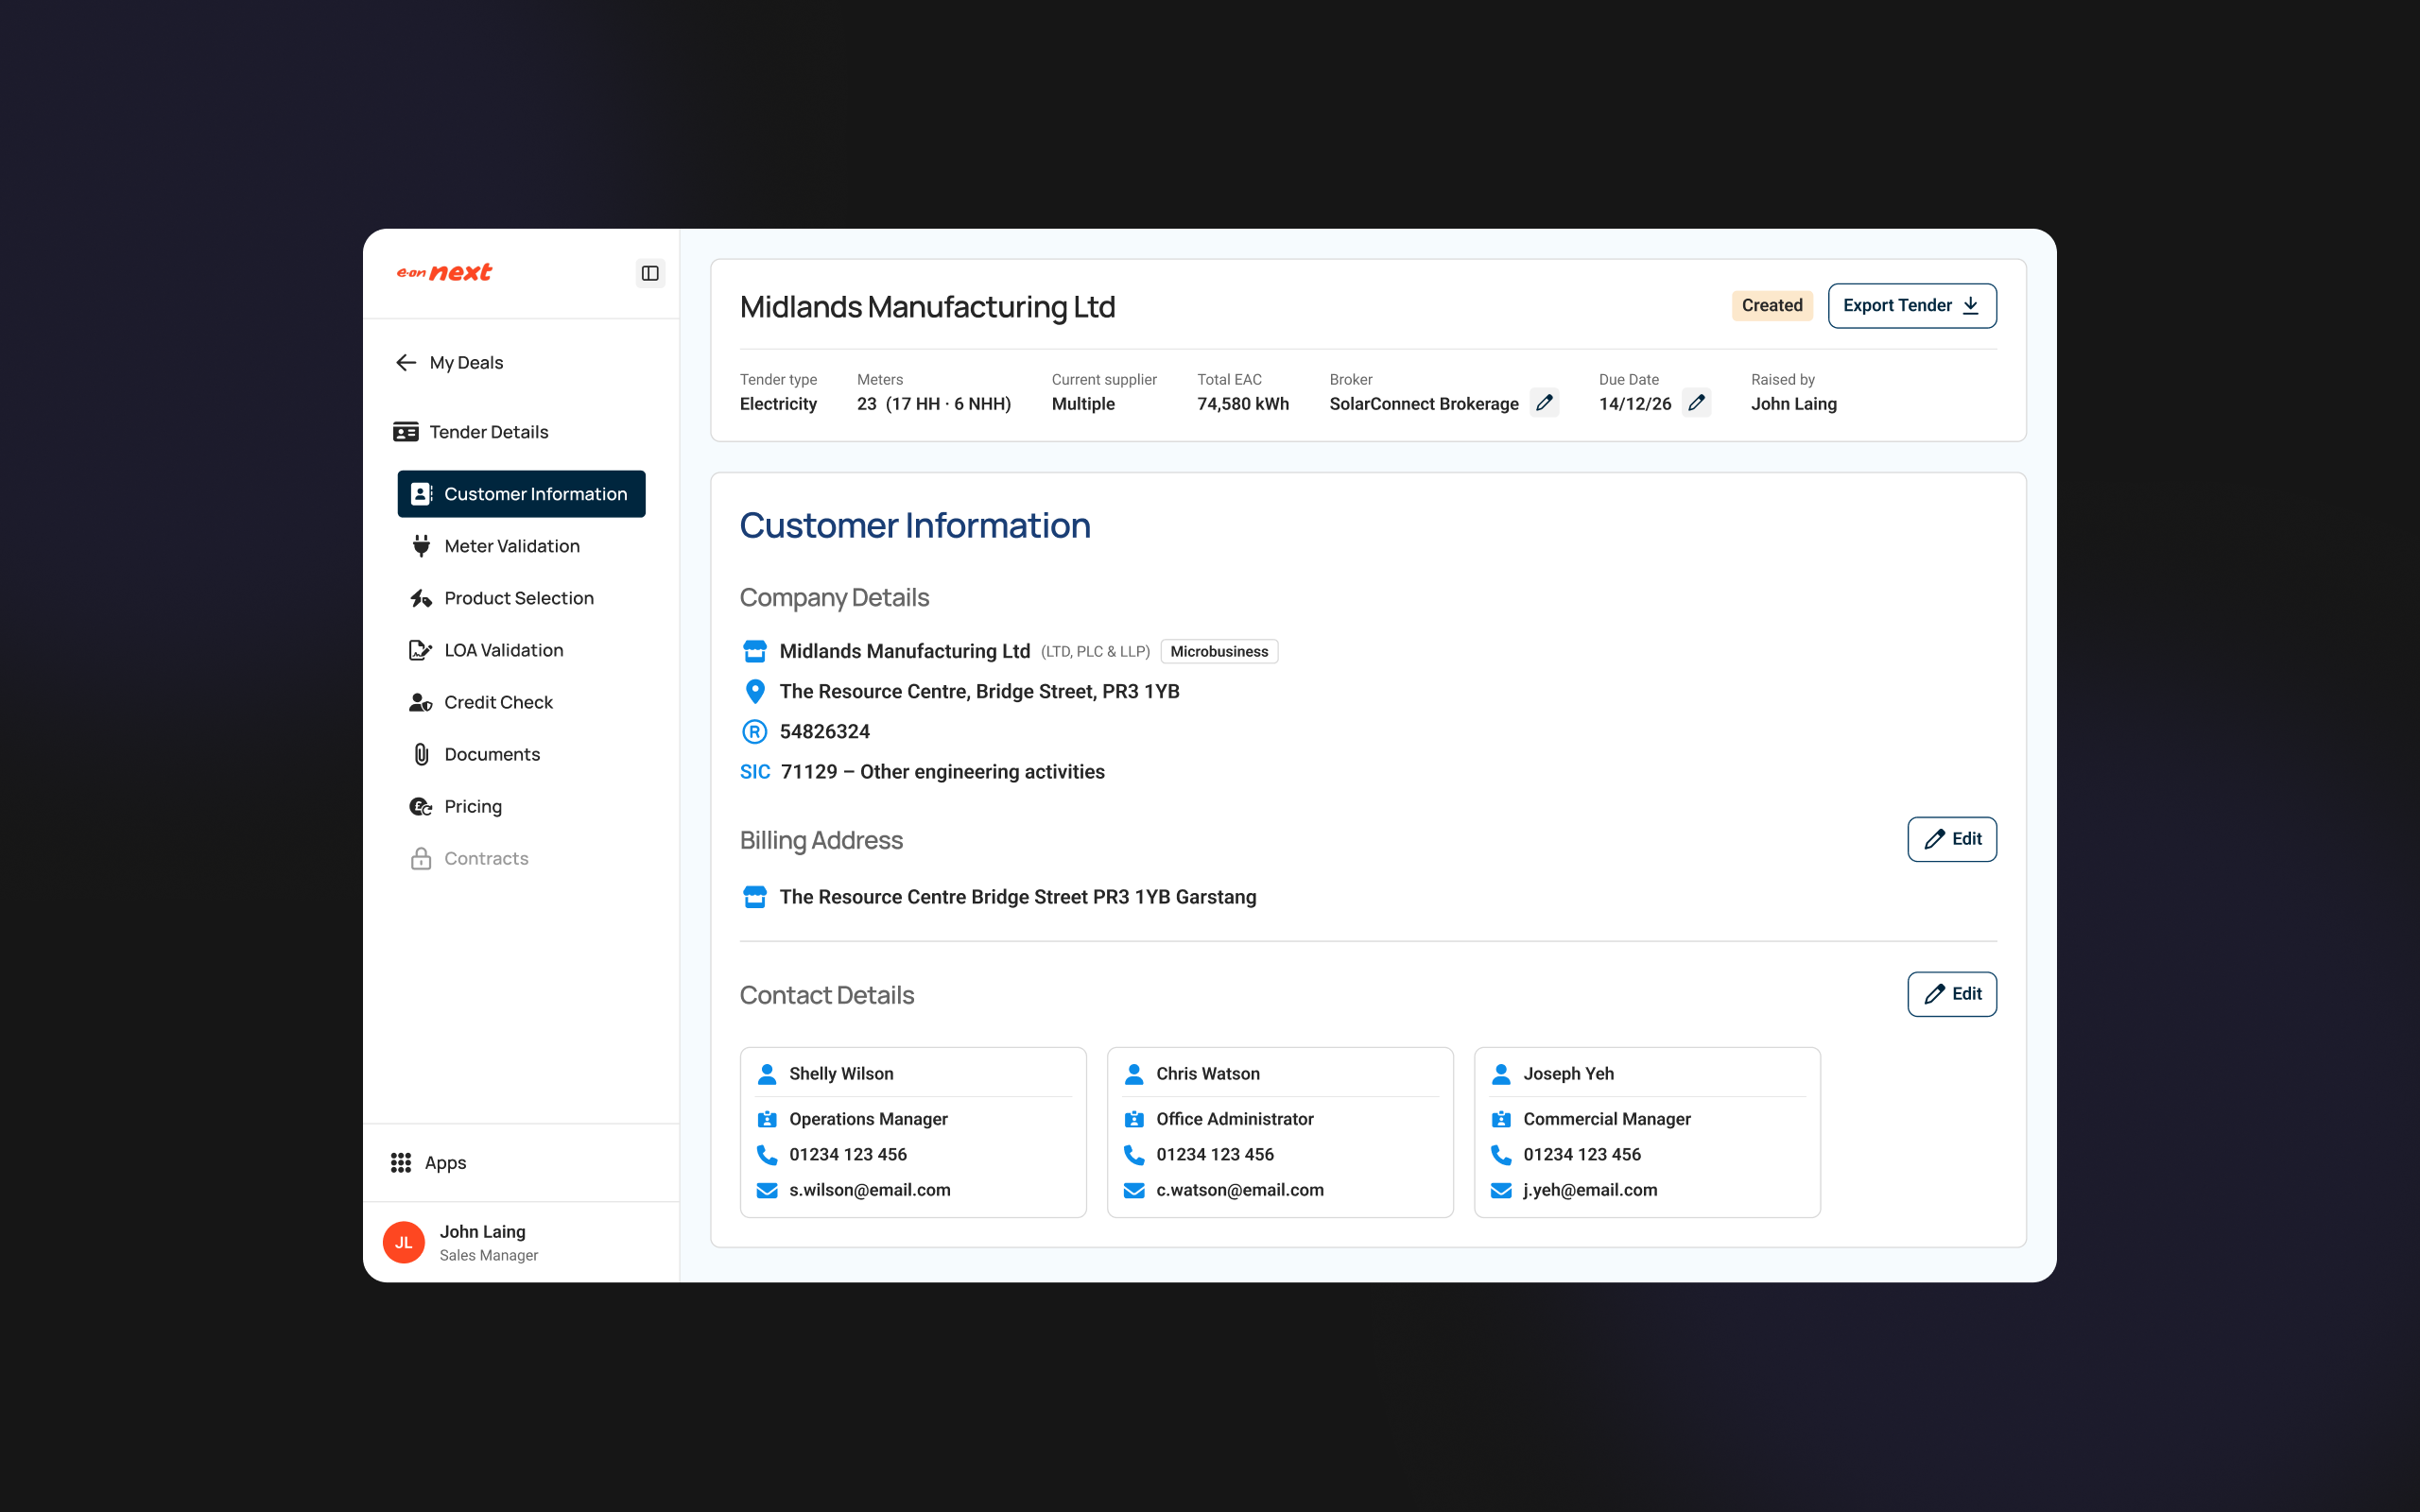2420x1512 pixels.
Task: Click the Documents paperclip icon
Action: click(x=421, y=754)
